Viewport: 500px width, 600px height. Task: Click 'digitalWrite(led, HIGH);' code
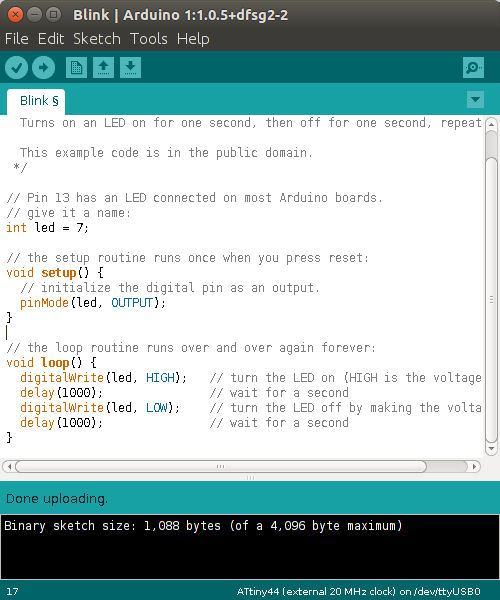coord(103,378)
